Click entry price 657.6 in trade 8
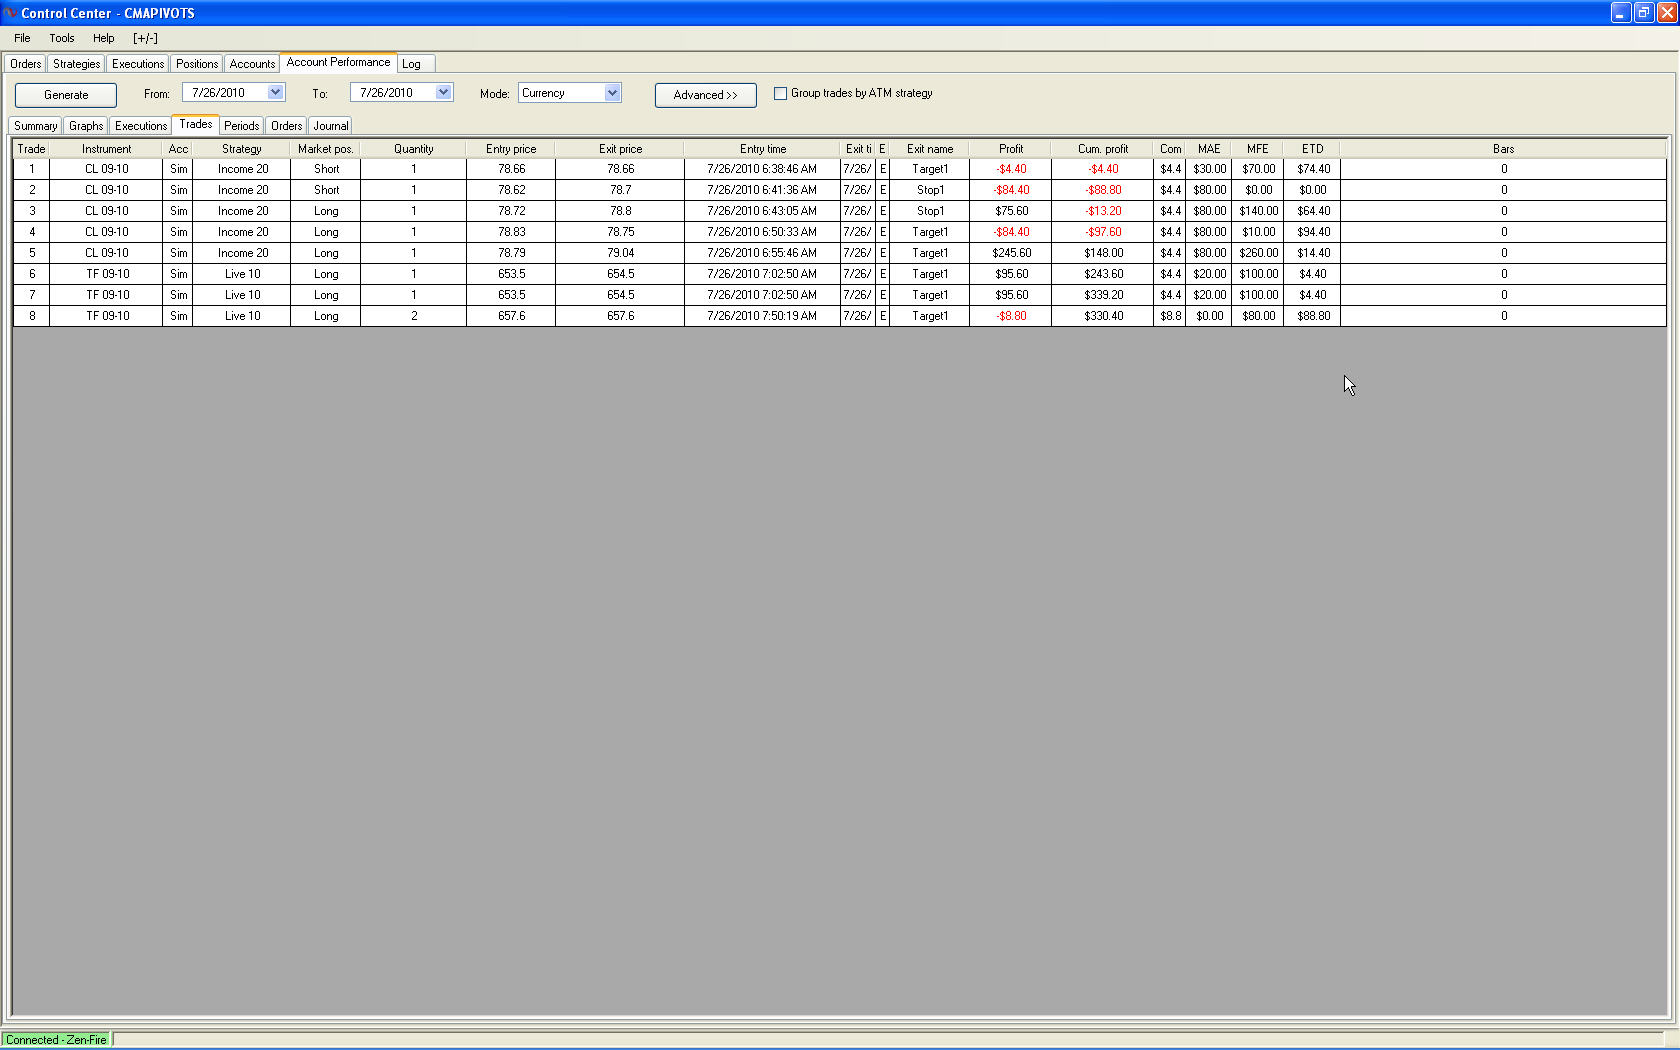This screenshot has width=1680, height=1050. (511, 316)
